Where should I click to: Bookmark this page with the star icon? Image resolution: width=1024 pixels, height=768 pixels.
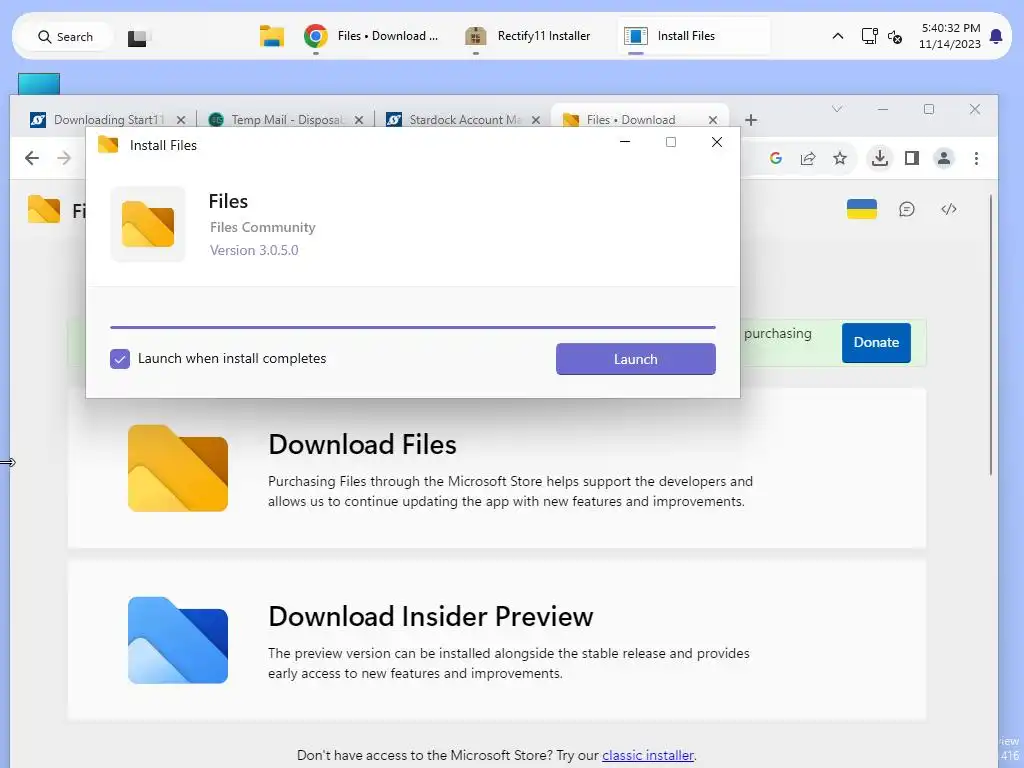click(840, 158)
